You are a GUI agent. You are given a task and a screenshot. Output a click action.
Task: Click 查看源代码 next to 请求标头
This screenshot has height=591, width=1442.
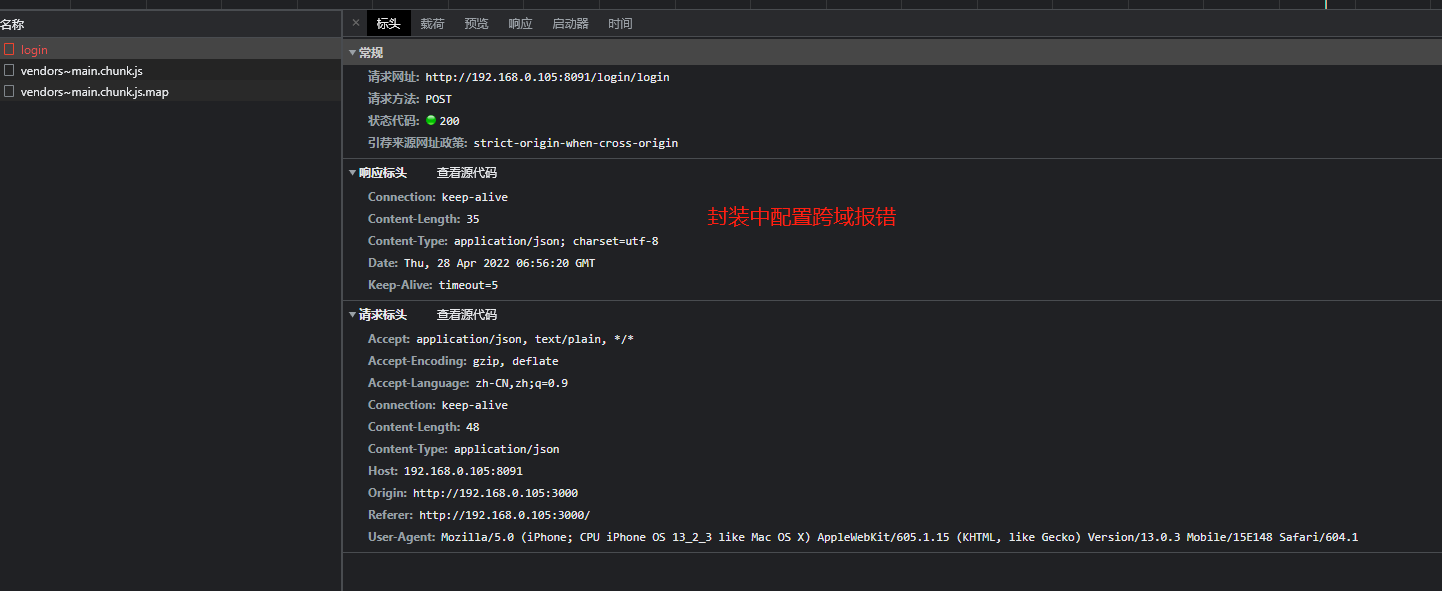click(x=466, y=315)
